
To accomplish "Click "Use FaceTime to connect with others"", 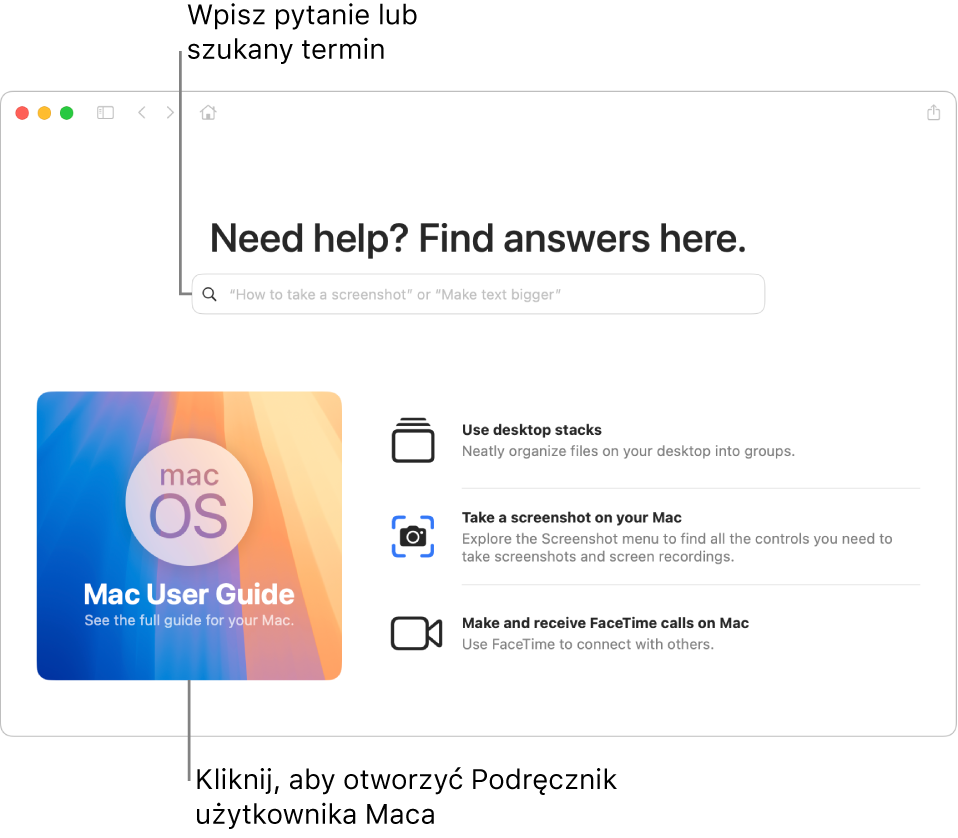I will click(x=588, y=645).
